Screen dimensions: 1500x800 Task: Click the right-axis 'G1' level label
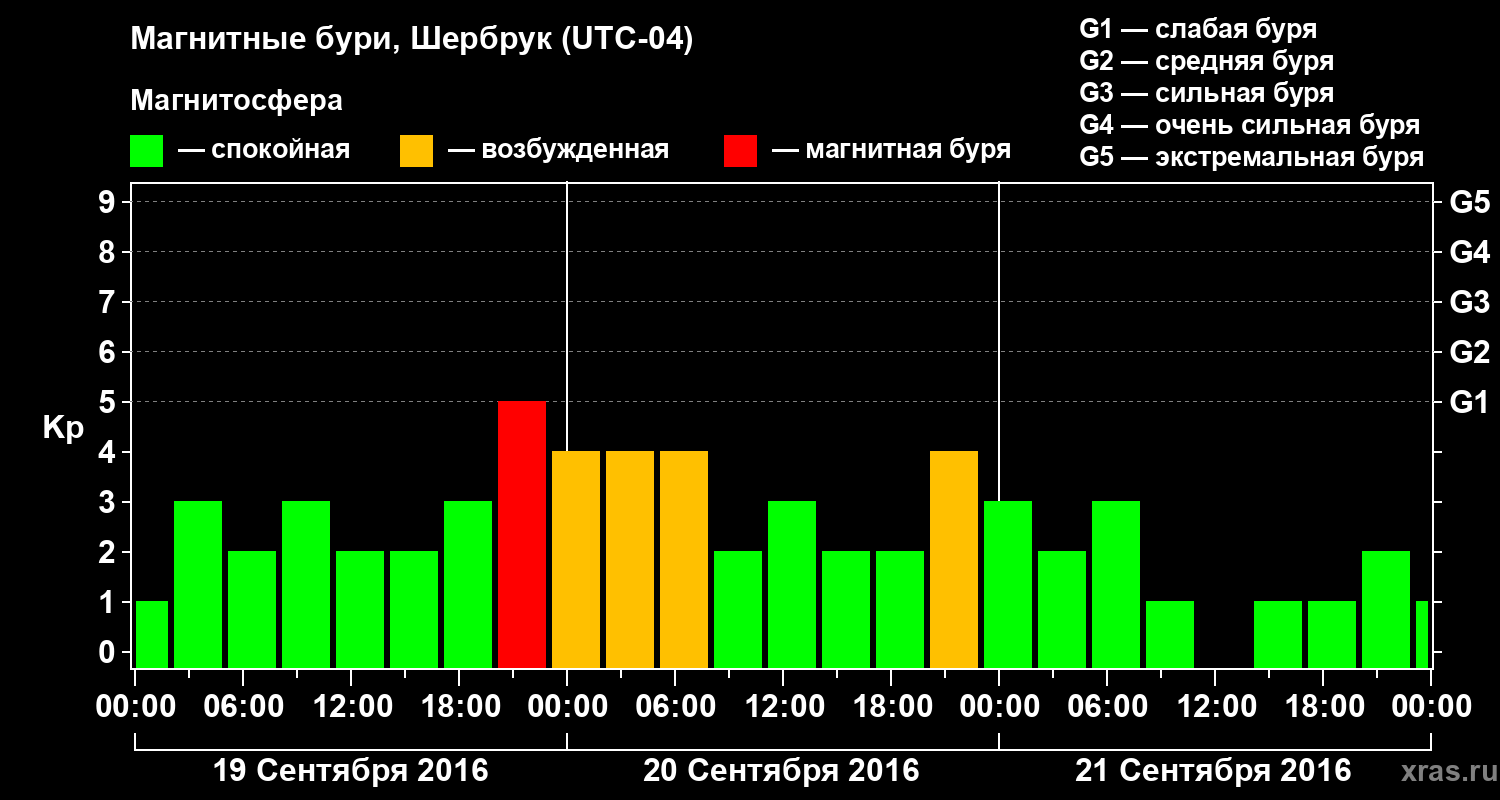click(1470, 402)
